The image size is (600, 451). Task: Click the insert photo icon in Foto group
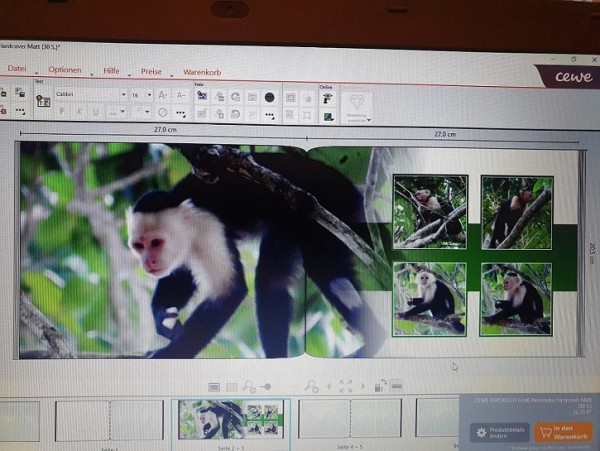[x=202, y=96]
